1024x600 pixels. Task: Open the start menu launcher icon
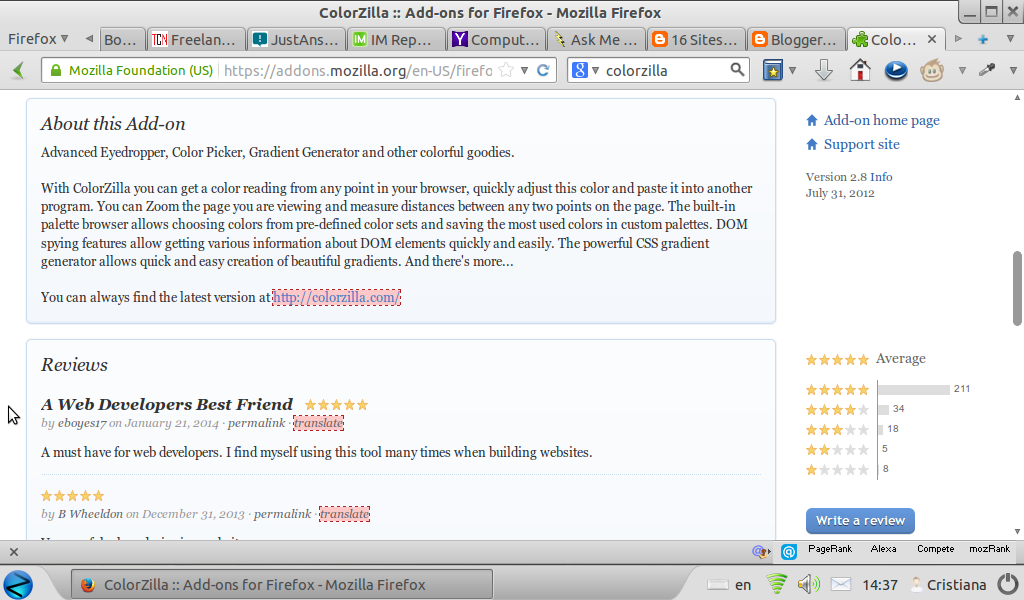tap(18, 584)
